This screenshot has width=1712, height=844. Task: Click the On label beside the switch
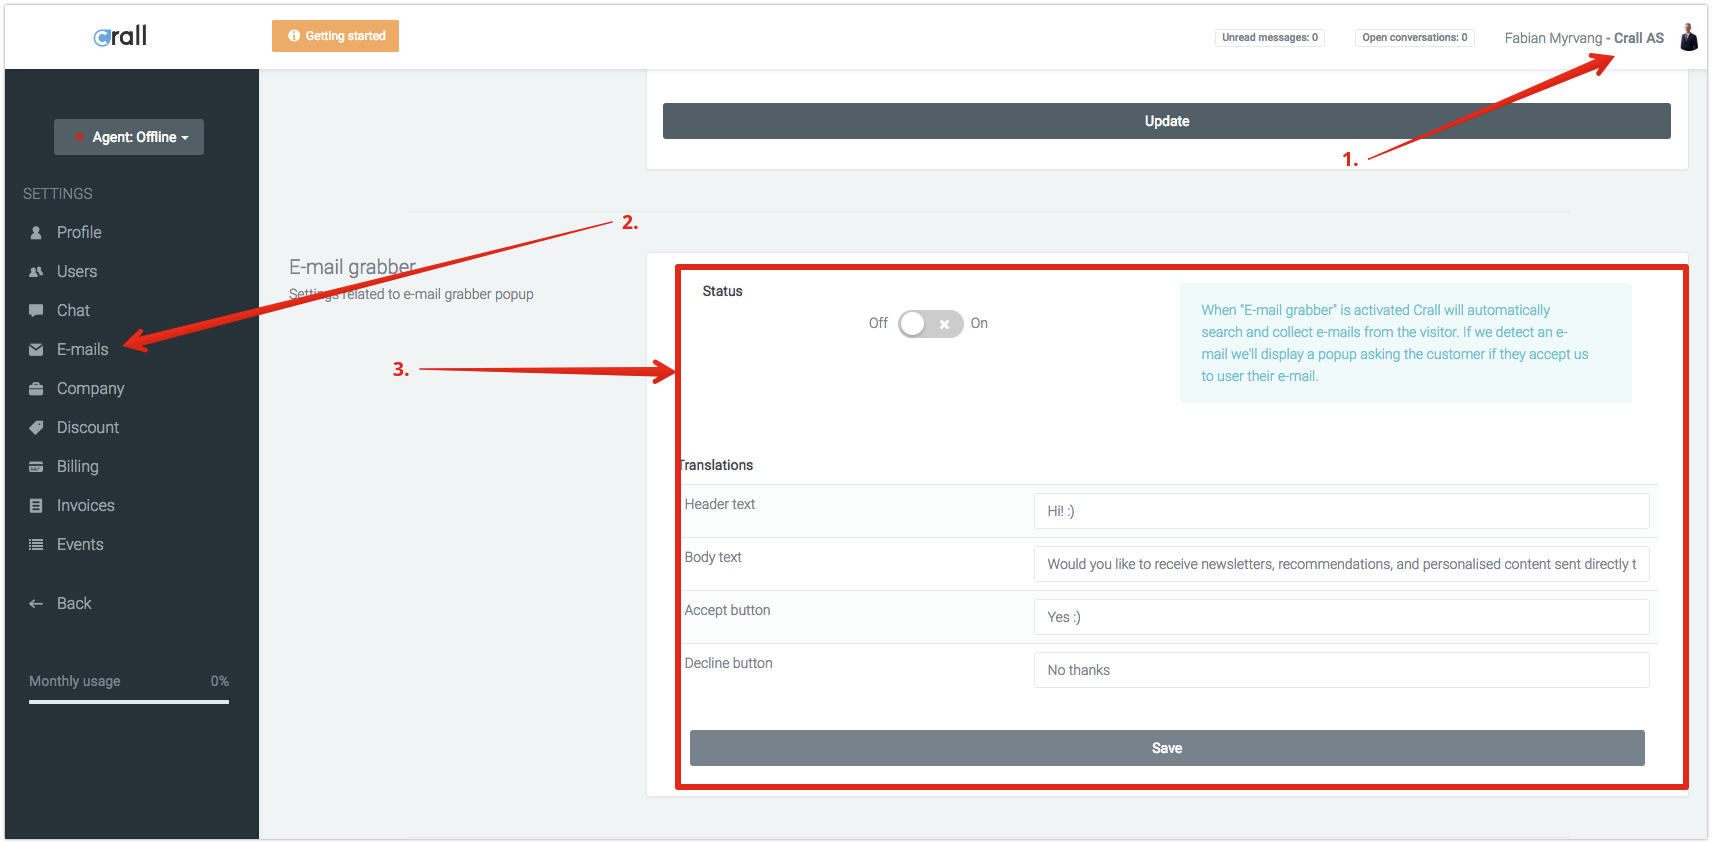tap(979, 323)
